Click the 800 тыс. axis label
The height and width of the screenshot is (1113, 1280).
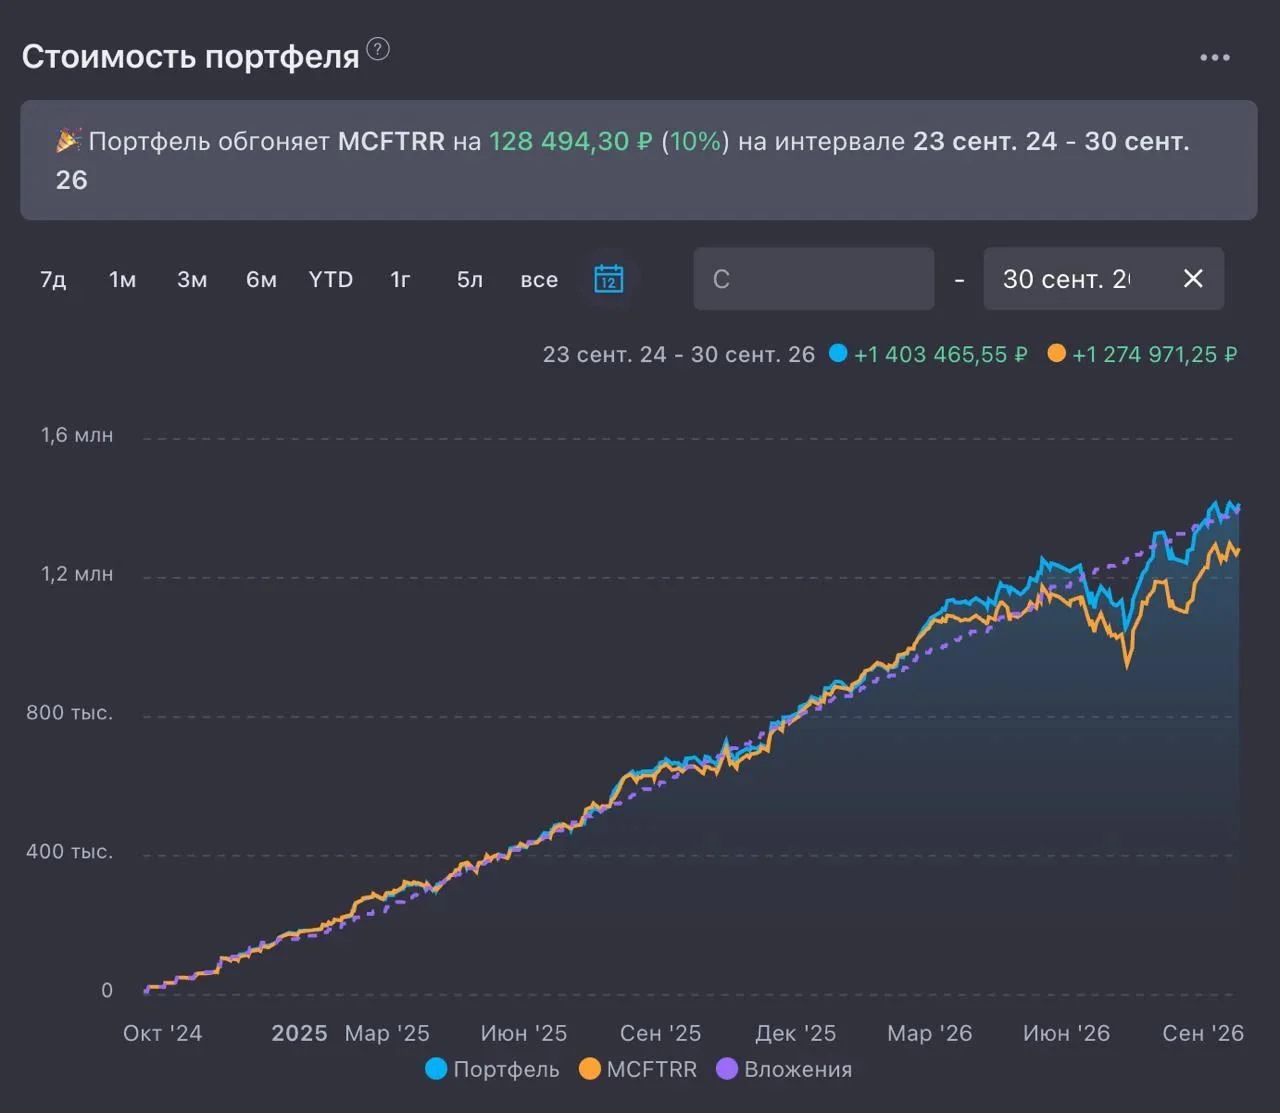coord(70,713)
